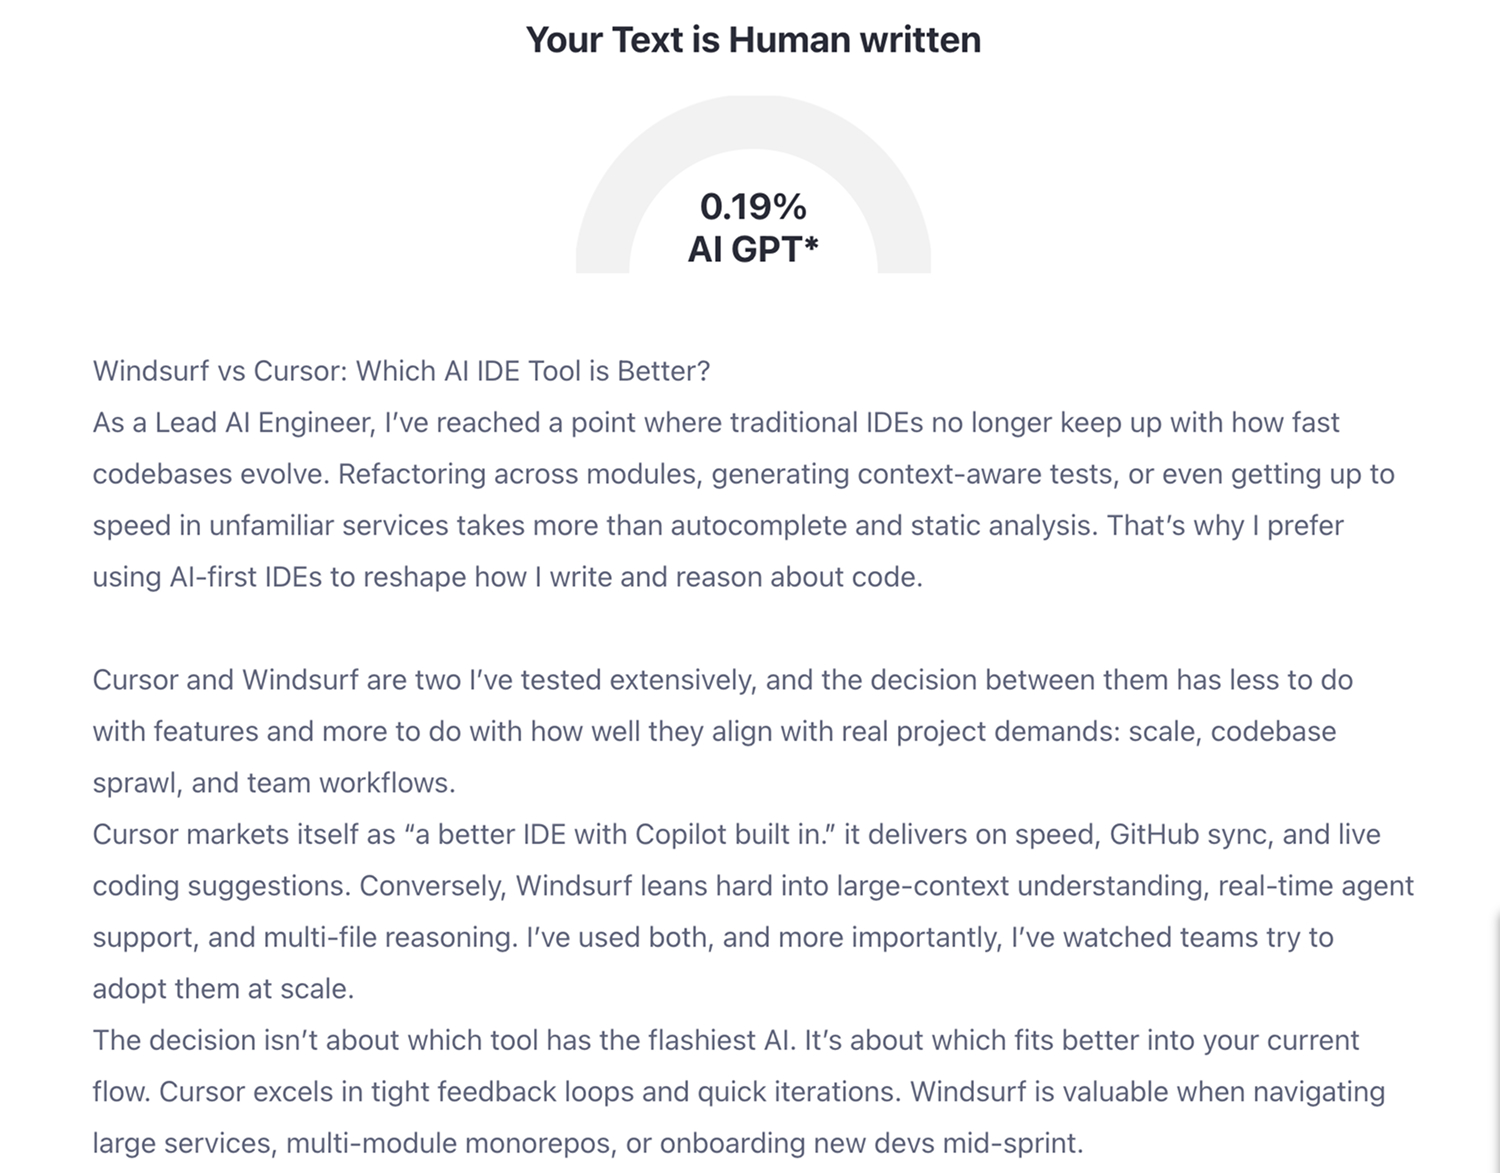Click the line 'Cursor and Windsurf are two'
This screenshot has width=1500, height=1173.
pyautogui.click(x=723, y=680)
